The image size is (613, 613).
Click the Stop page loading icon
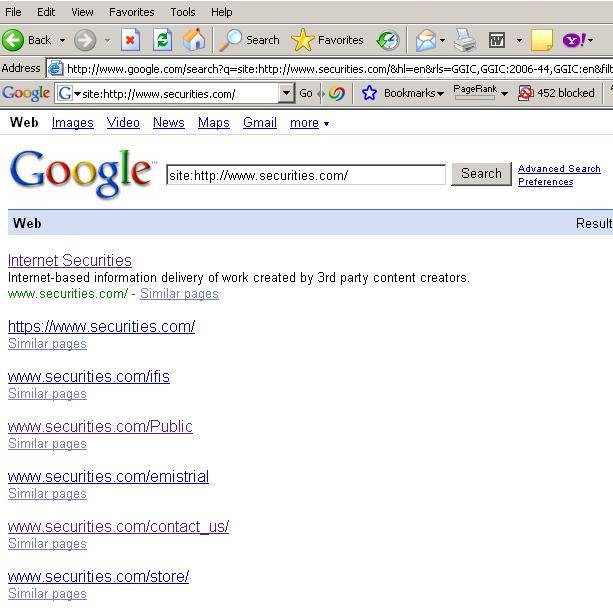pyautogui.click(x=130, y=40)
